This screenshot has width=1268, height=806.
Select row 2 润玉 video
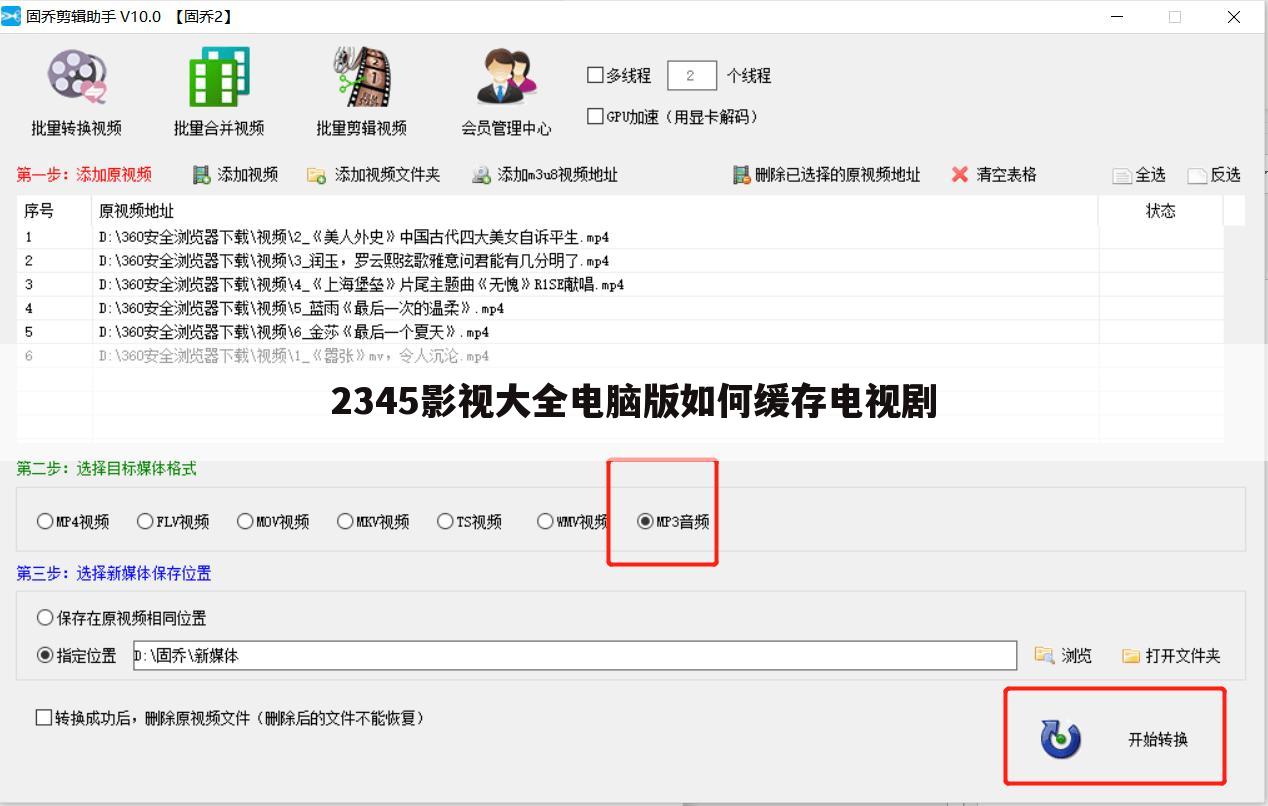coord(620,261)
